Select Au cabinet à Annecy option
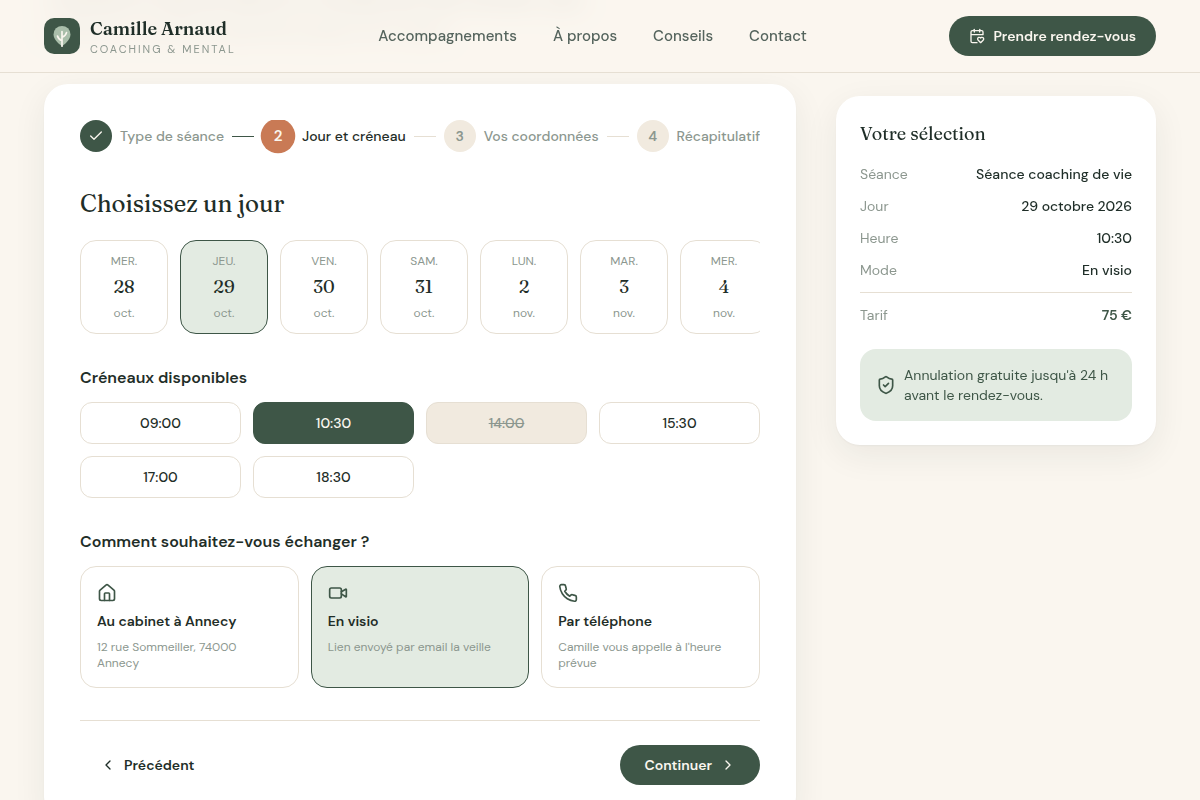 (x=189, y=627)
